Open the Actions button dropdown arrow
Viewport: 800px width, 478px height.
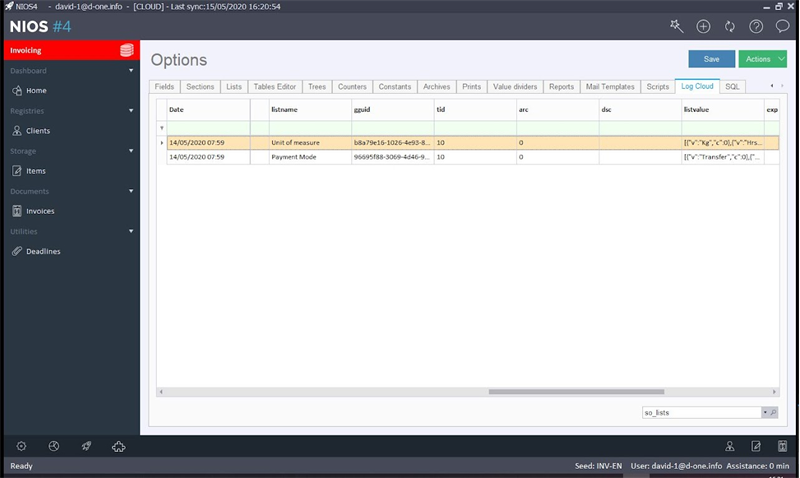click(x=781, y=59)
